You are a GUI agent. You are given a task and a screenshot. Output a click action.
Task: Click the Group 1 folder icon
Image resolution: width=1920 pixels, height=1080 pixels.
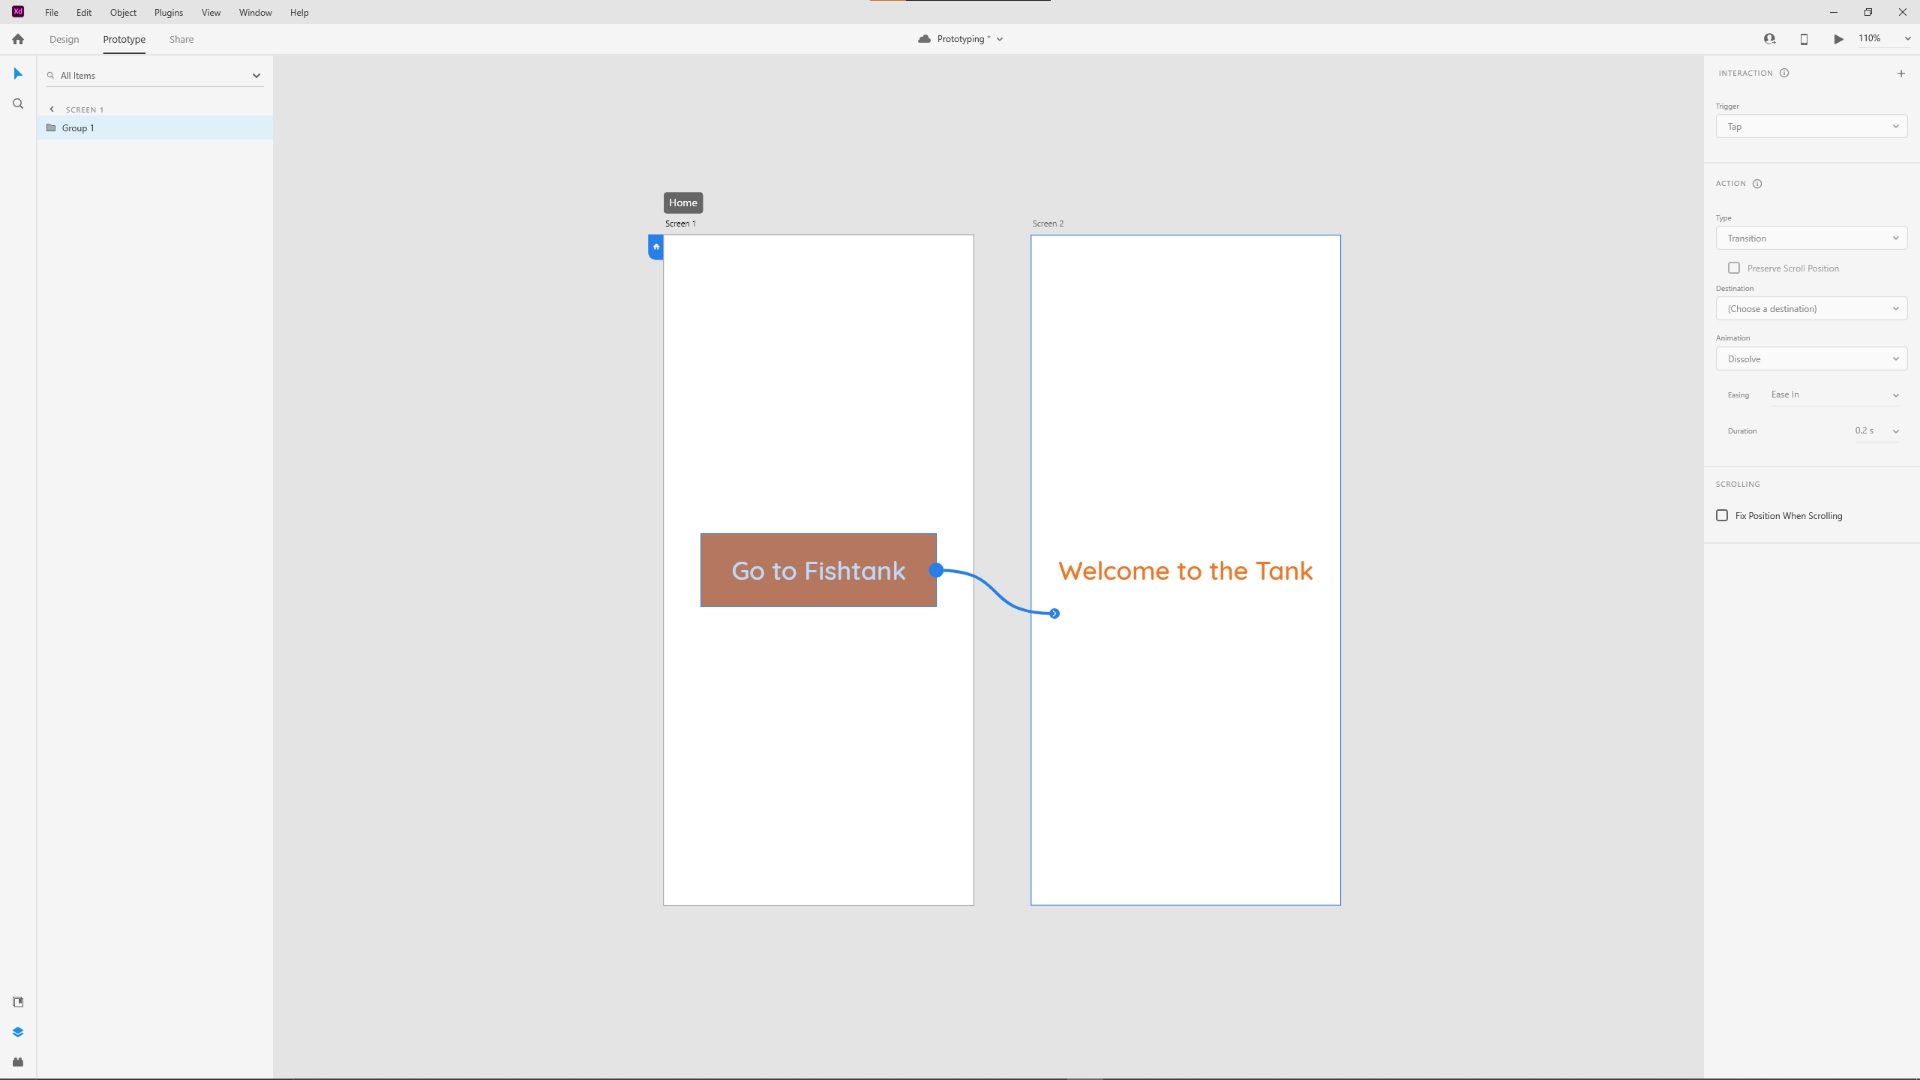[x=51, y=128]
